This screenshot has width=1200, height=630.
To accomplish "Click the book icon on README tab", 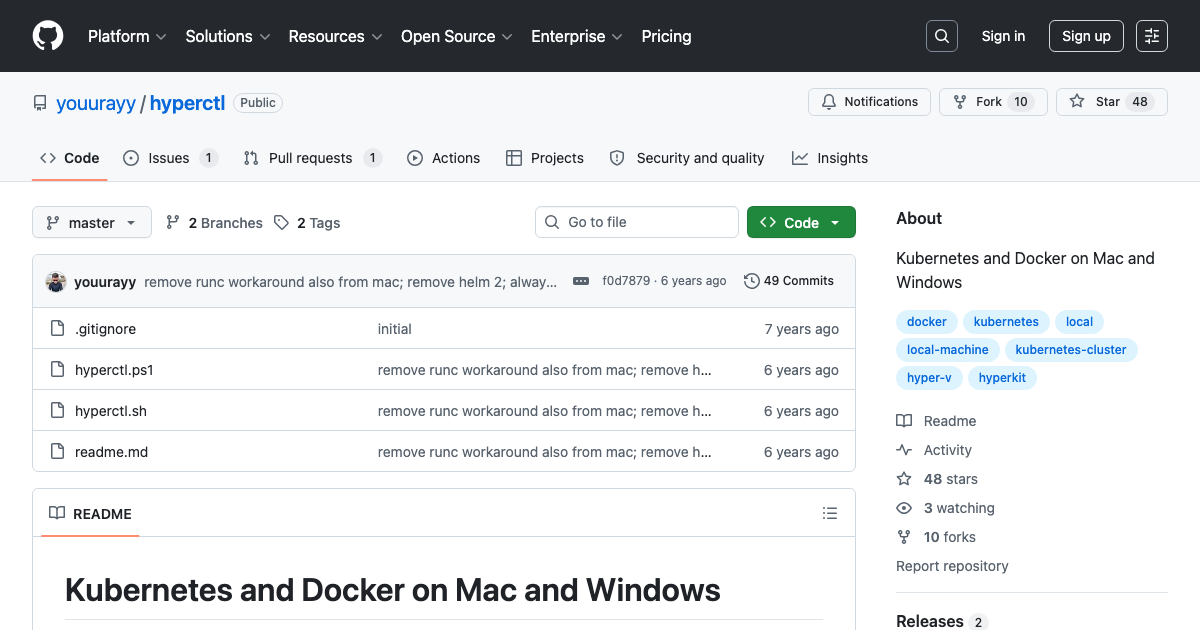I will click(x=57, y=513).
